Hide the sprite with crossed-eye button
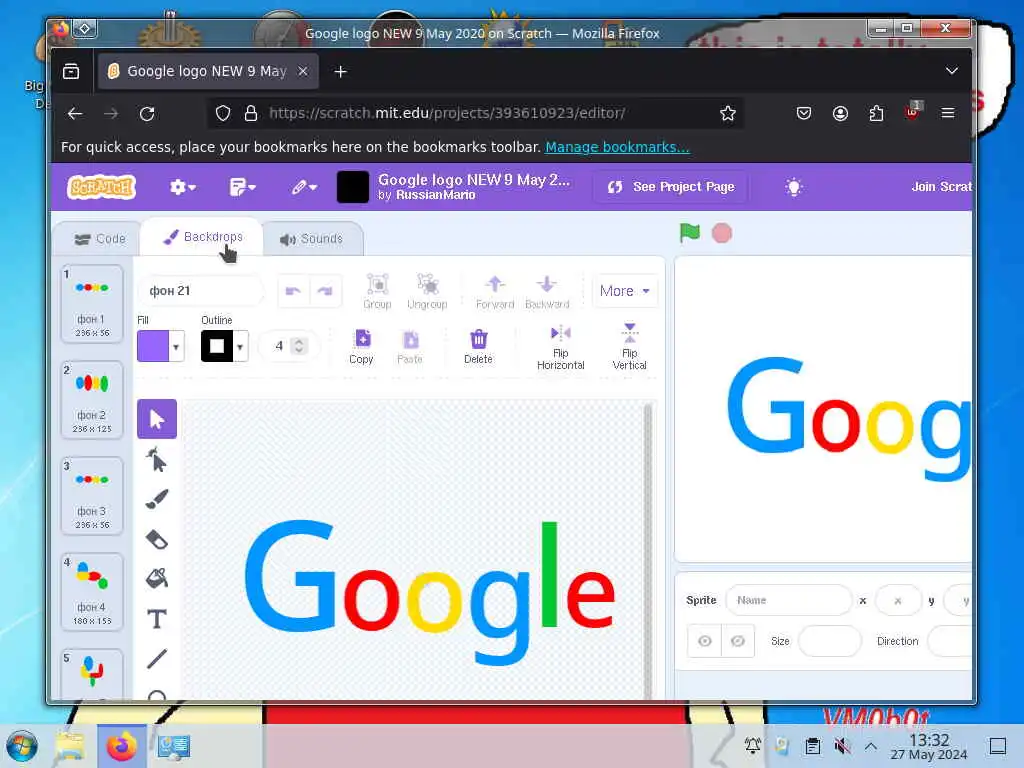This screenshot has width=1024, height=768. [x=738, y=641]
